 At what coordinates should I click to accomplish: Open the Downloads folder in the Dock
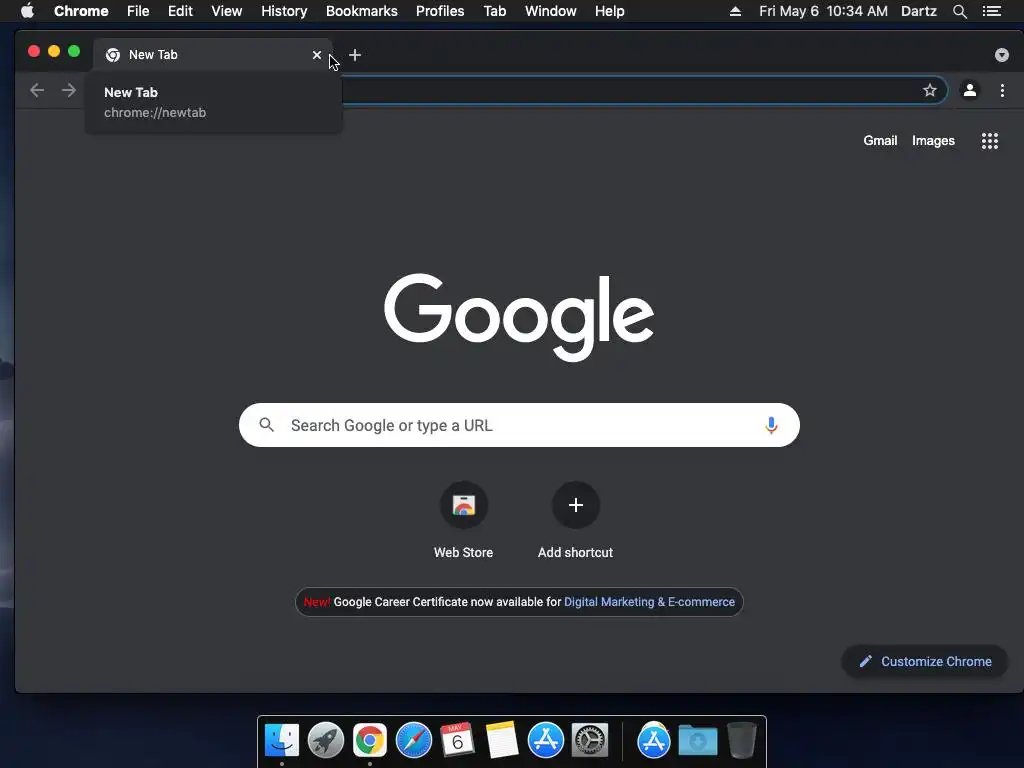pos(697,740)
